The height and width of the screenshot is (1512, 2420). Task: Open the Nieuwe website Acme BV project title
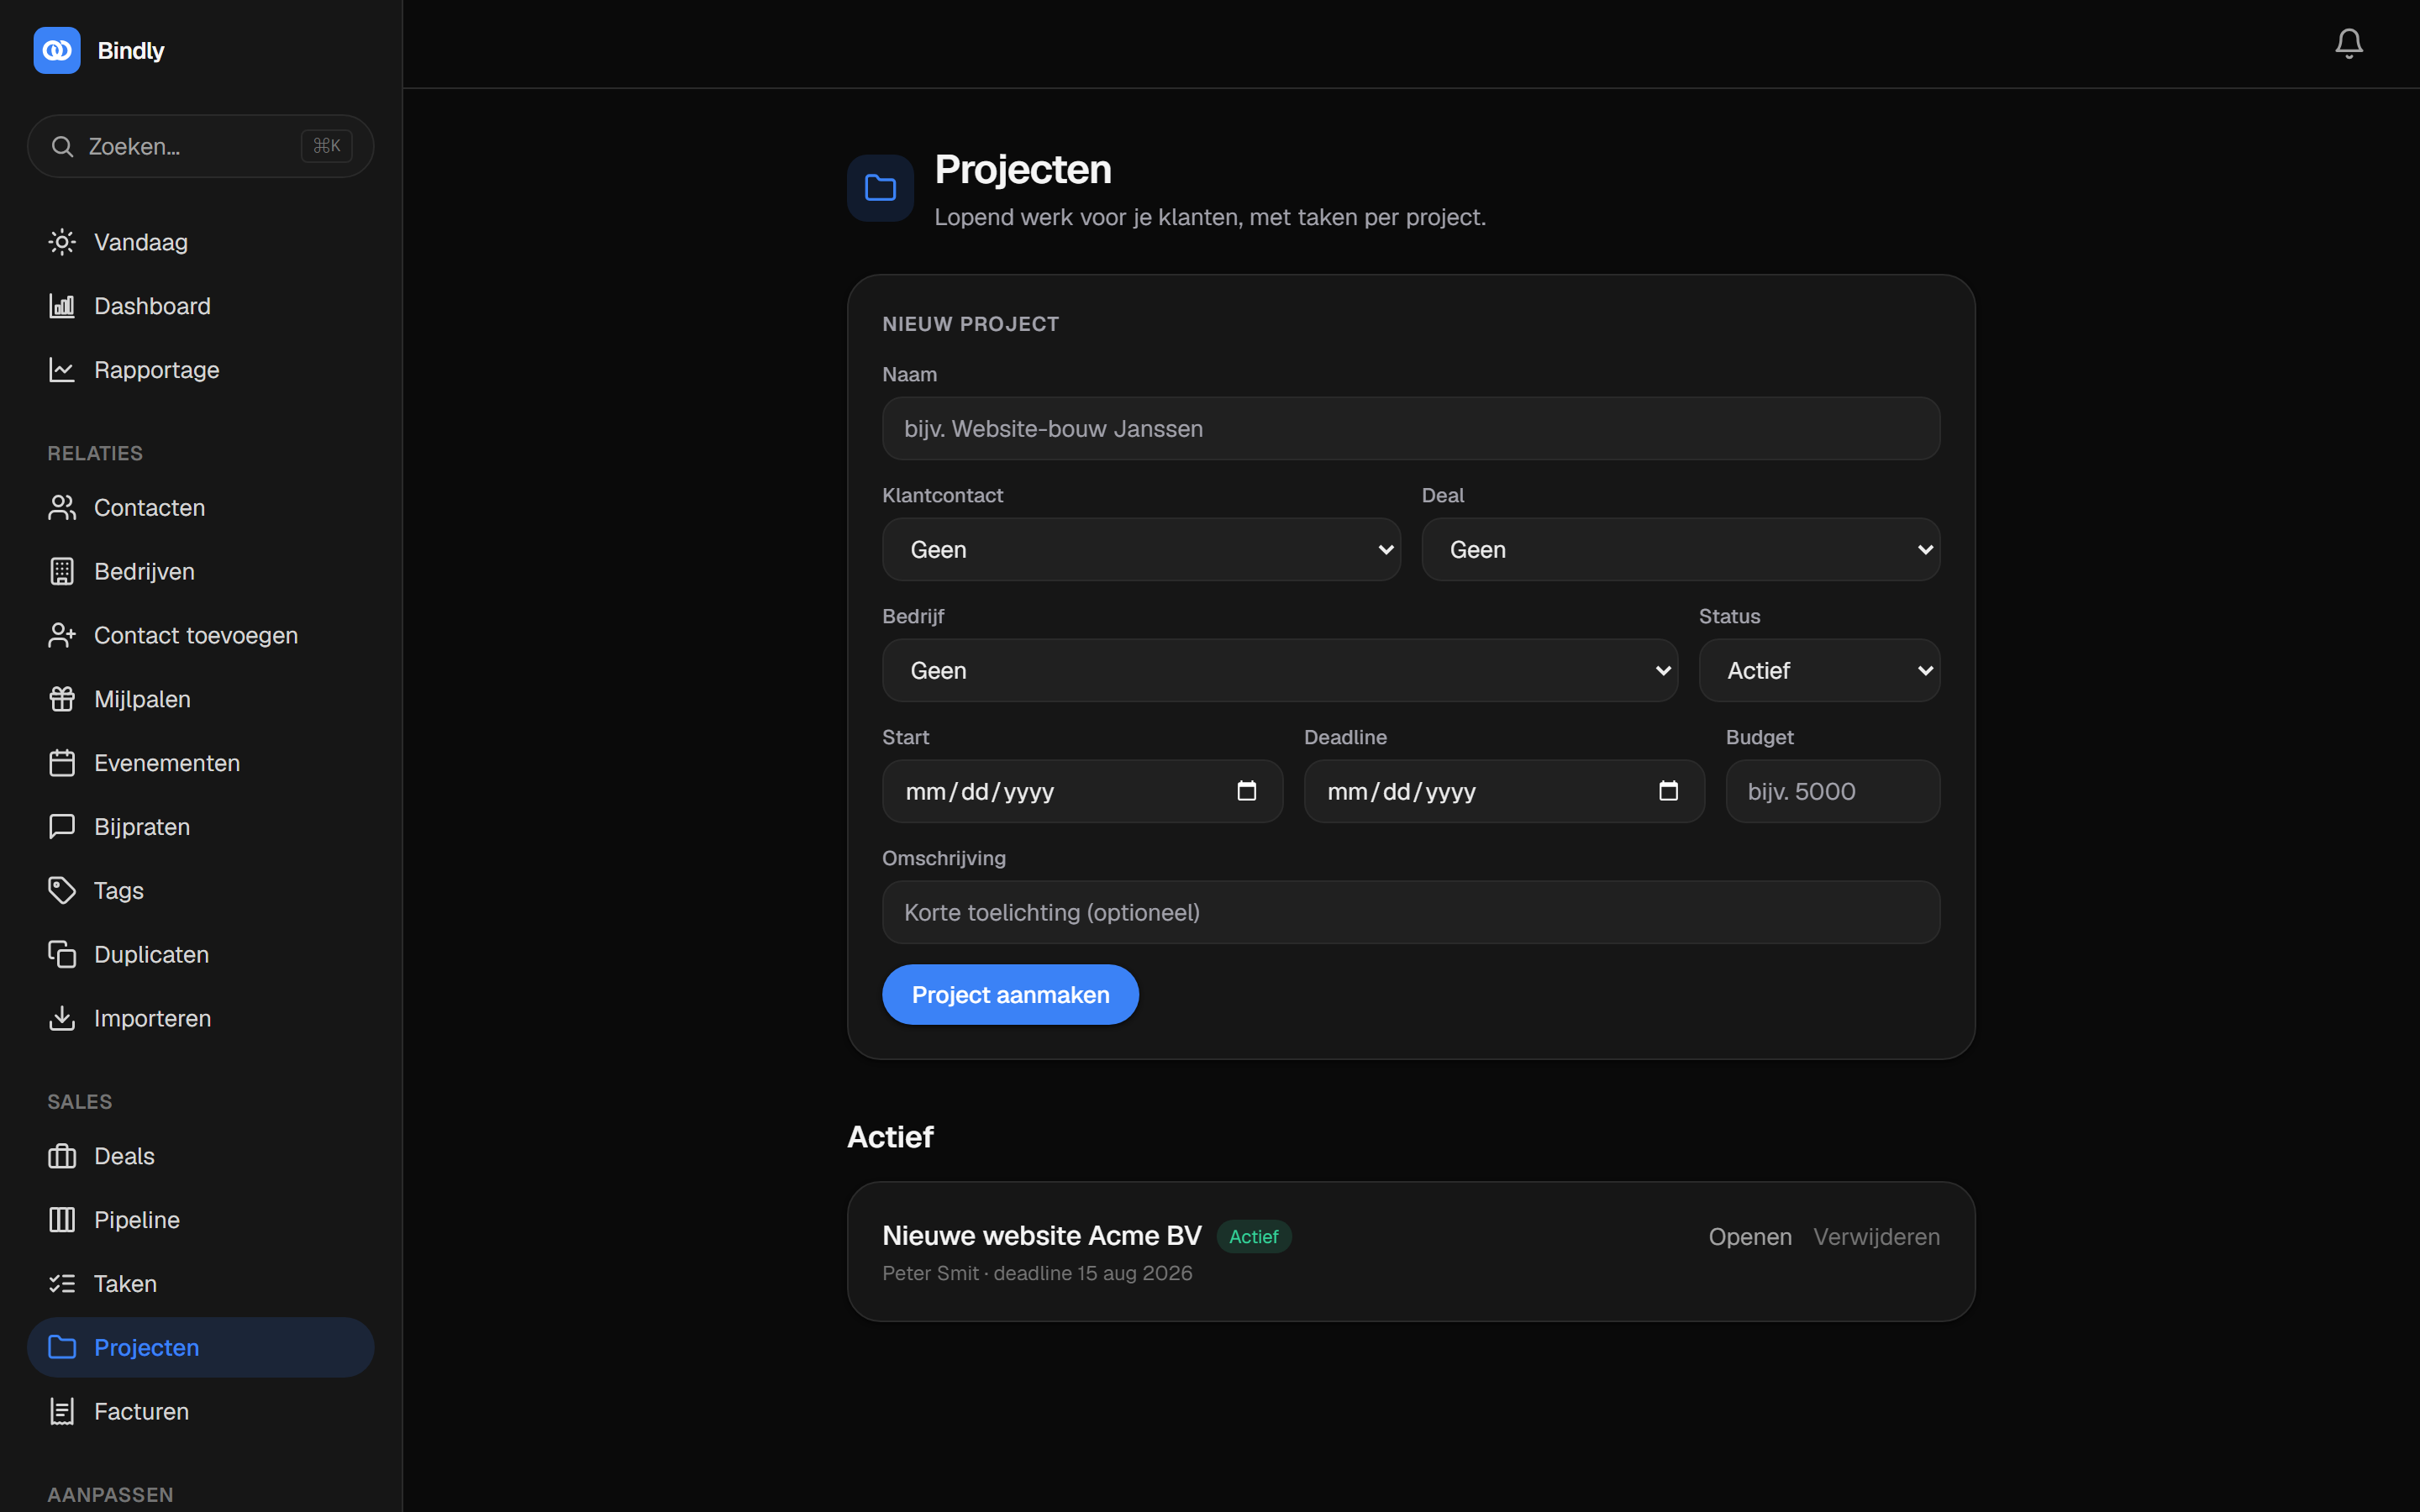click(1041, 1236)
